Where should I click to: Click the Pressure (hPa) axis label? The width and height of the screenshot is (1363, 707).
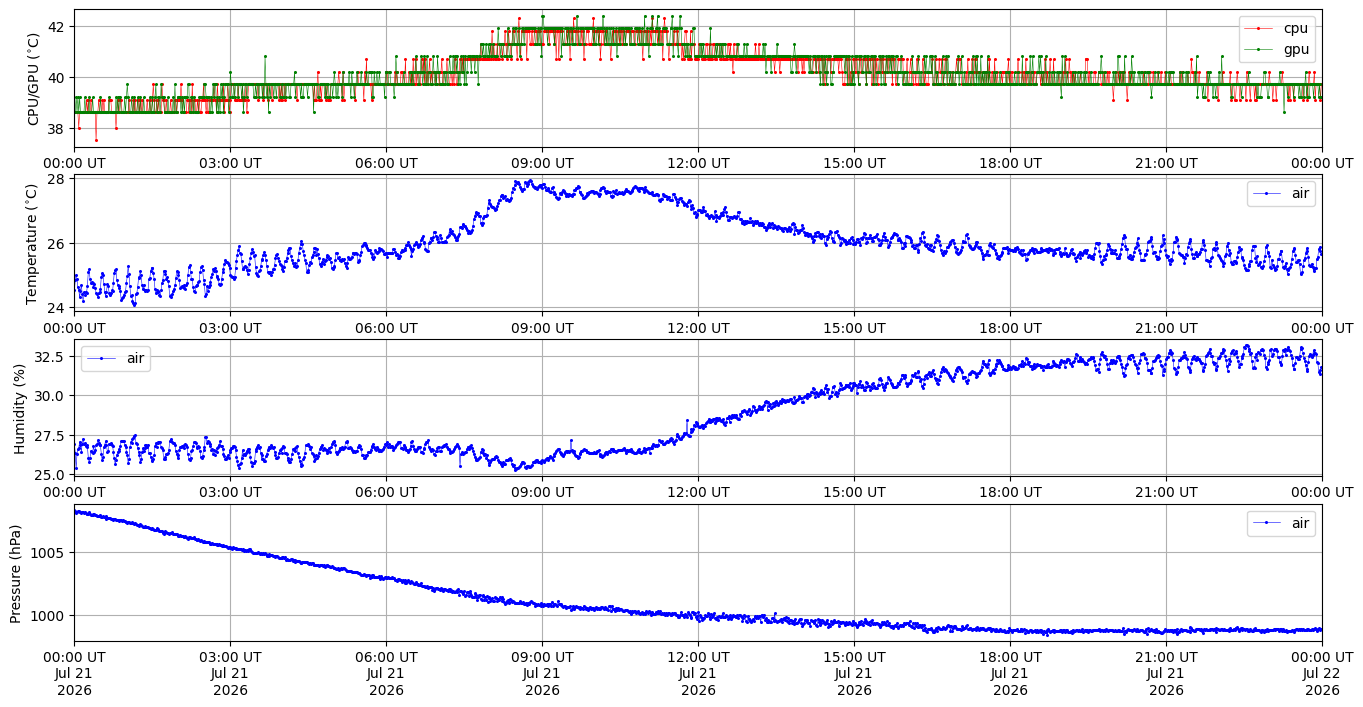(x=16, y=573)
